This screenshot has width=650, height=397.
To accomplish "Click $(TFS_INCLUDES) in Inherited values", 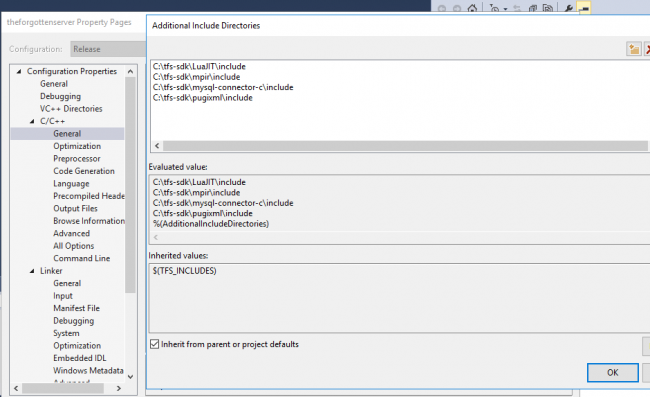I will (184, 271).
